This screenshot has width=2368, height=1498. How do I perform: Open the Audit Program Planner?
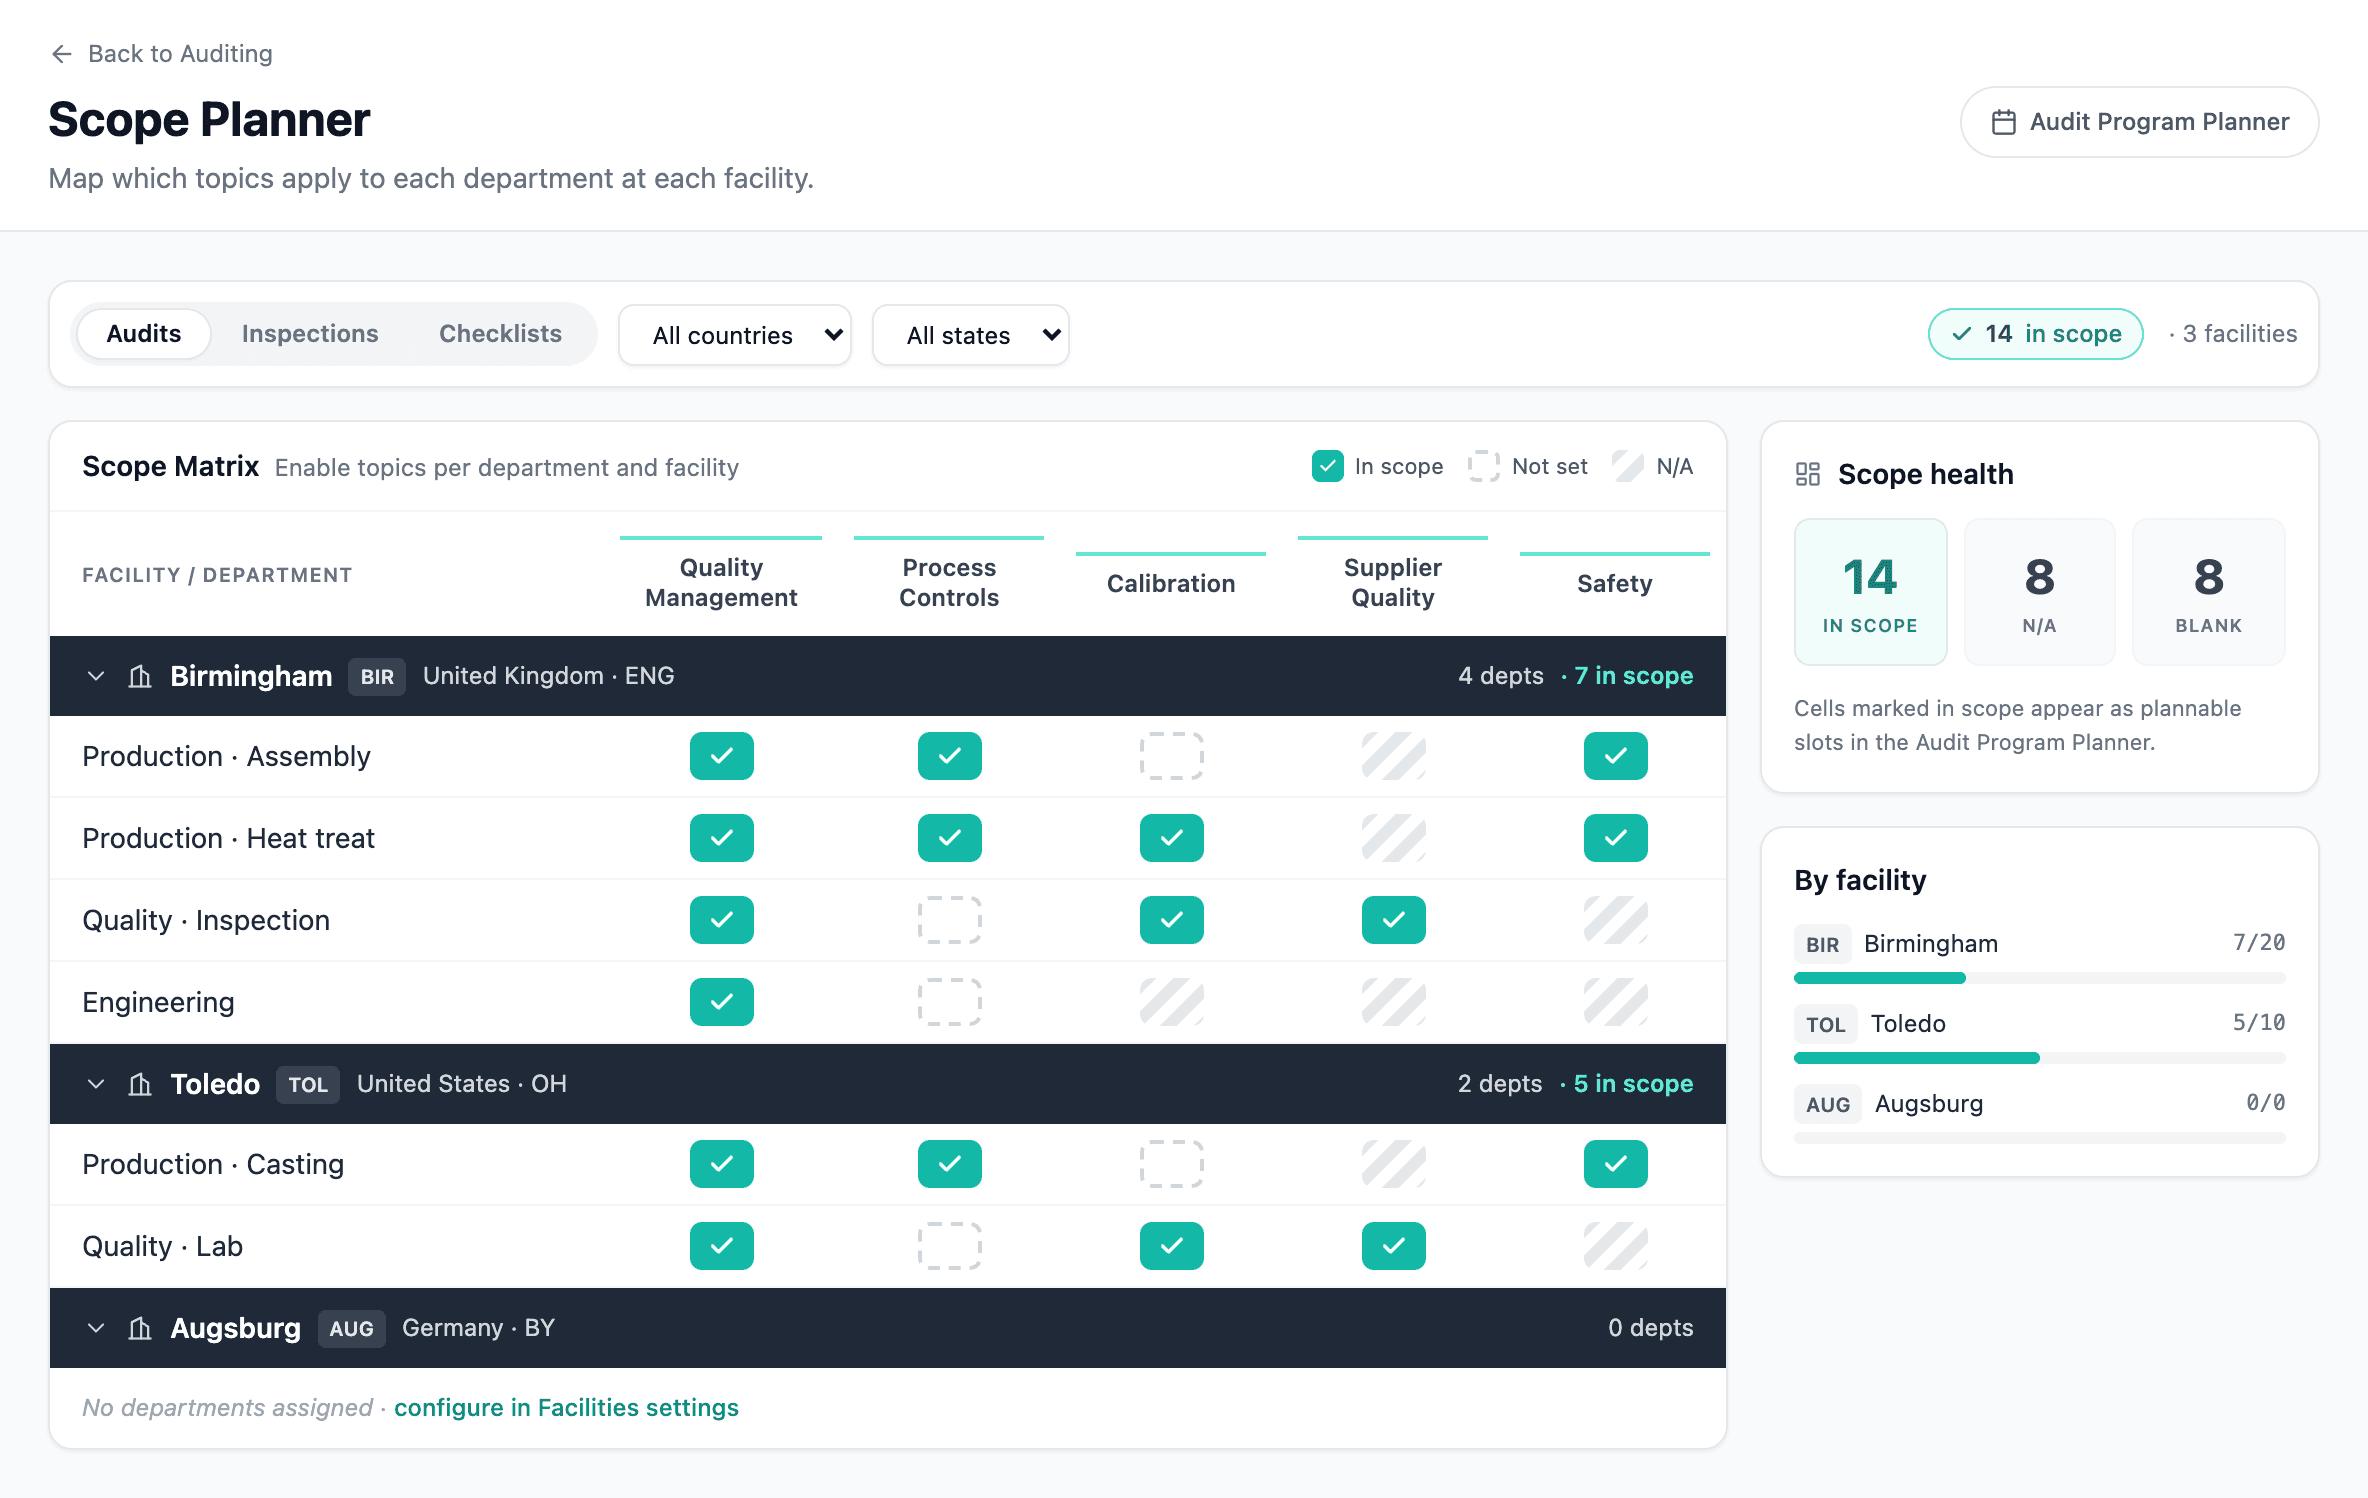coord(2140,122)
